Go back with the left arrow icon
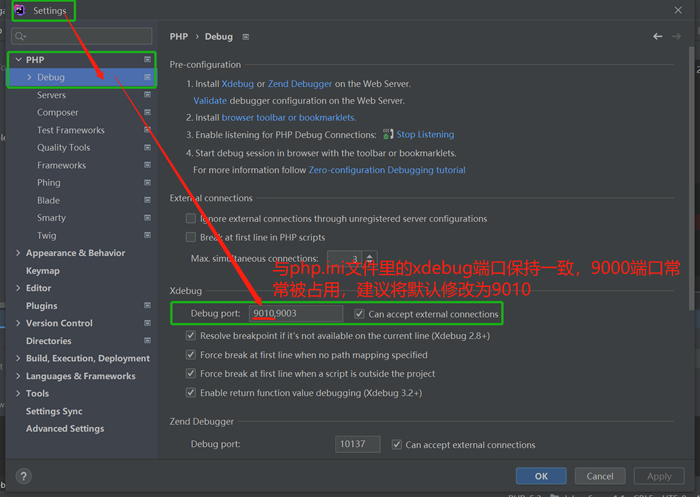The width and height of the screenshot is (700, 497). [x=658, y=36]
